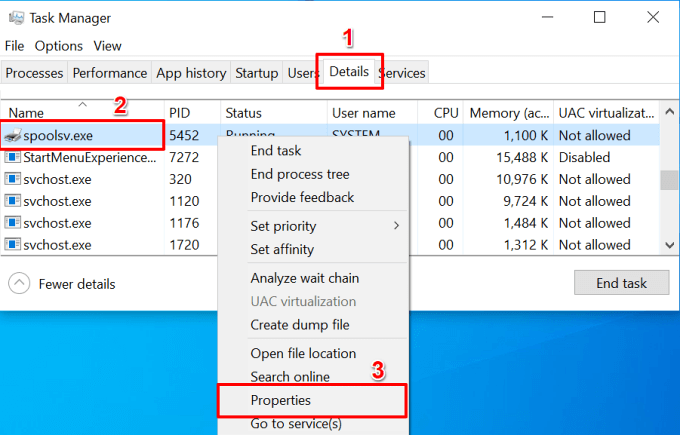Open the View menu
The image size is (680, 435).
click(107, 46)
